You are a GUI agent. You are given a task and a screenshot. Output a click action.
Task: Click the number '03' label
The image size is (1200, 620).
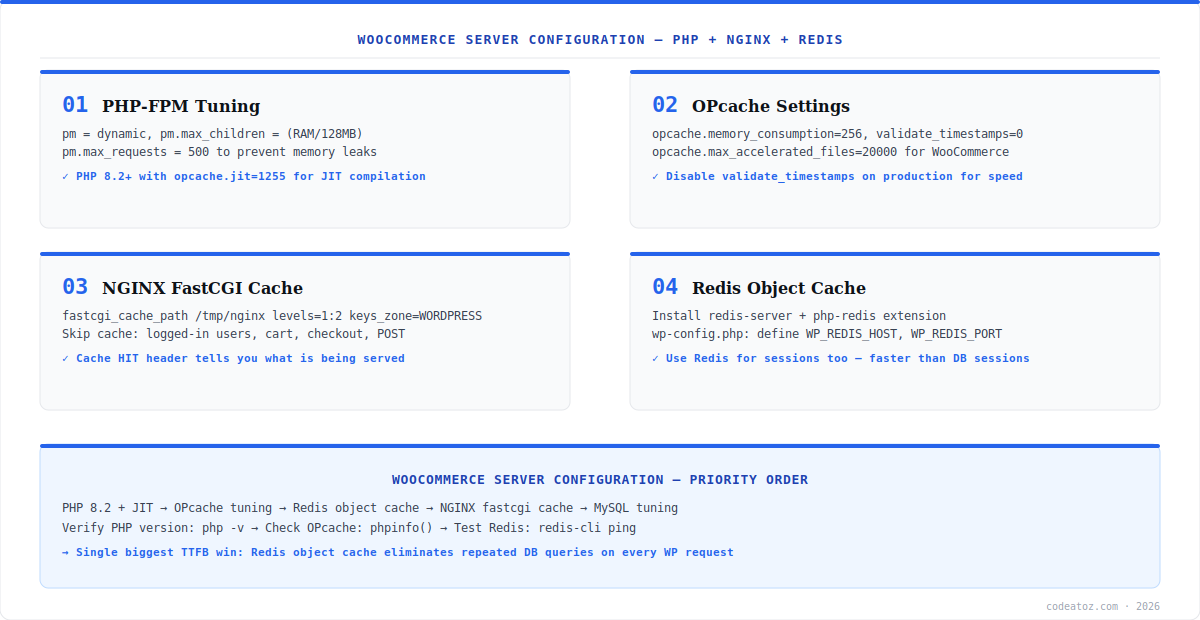(75, 287)
